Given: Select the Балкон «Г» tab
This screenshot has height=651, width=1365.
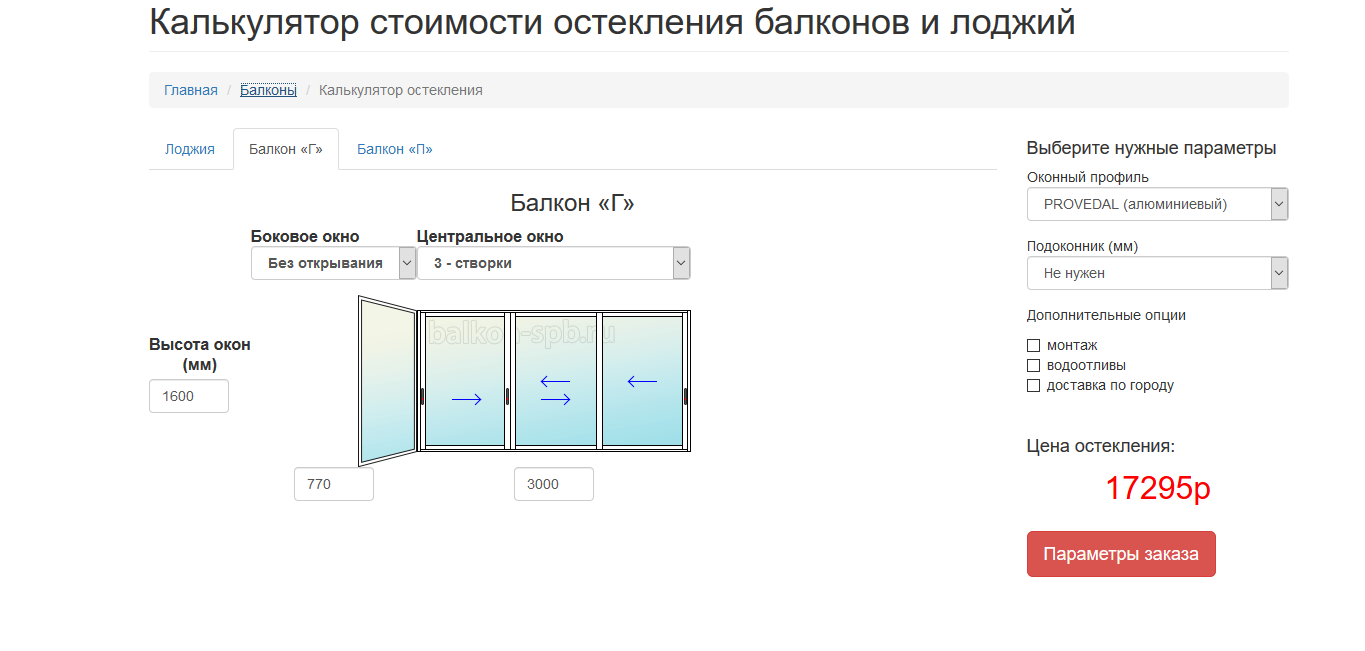Looking at the screenshot, I should click(285, 148).
